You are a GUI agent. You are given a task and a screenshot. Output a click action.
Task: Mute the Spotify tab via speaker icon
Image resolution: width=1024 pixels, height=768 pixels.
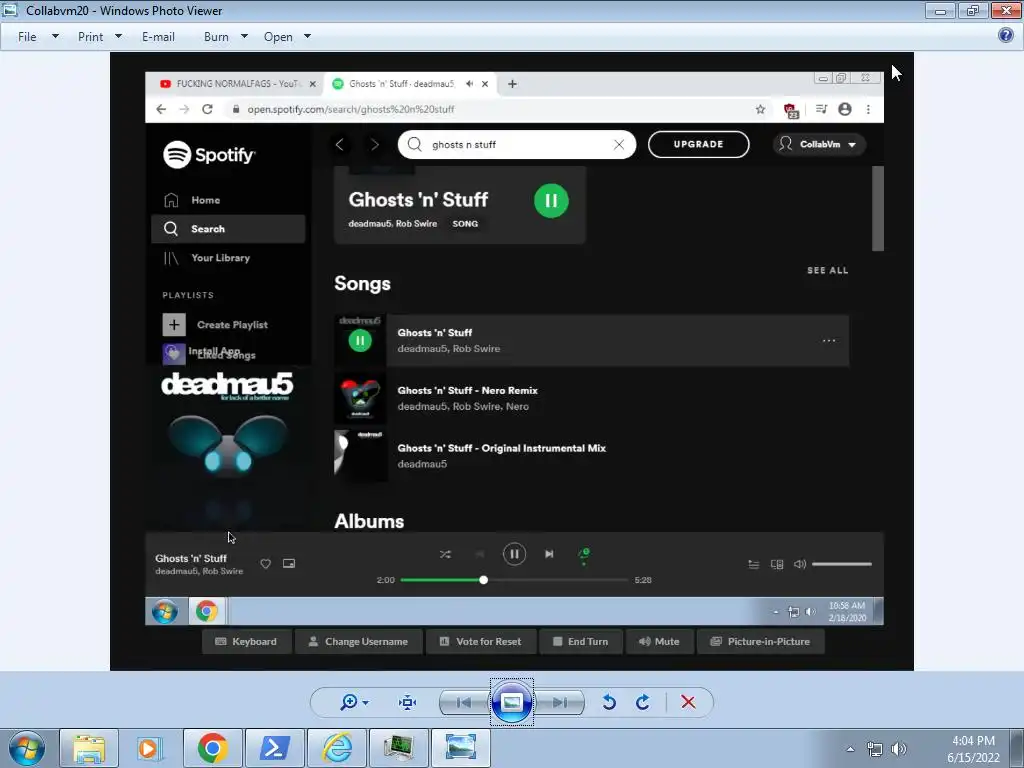pos(470,84)
